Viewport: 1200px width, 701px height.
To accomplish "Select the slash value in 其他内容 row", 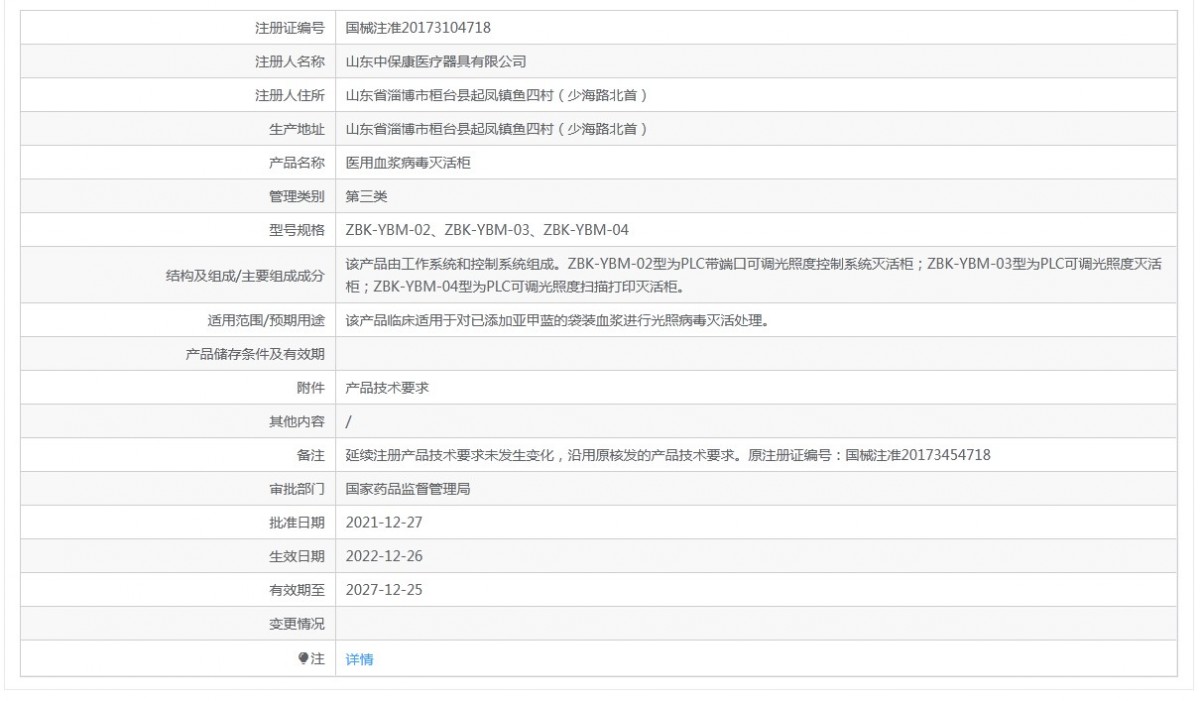I will click(x=348, y=422).
